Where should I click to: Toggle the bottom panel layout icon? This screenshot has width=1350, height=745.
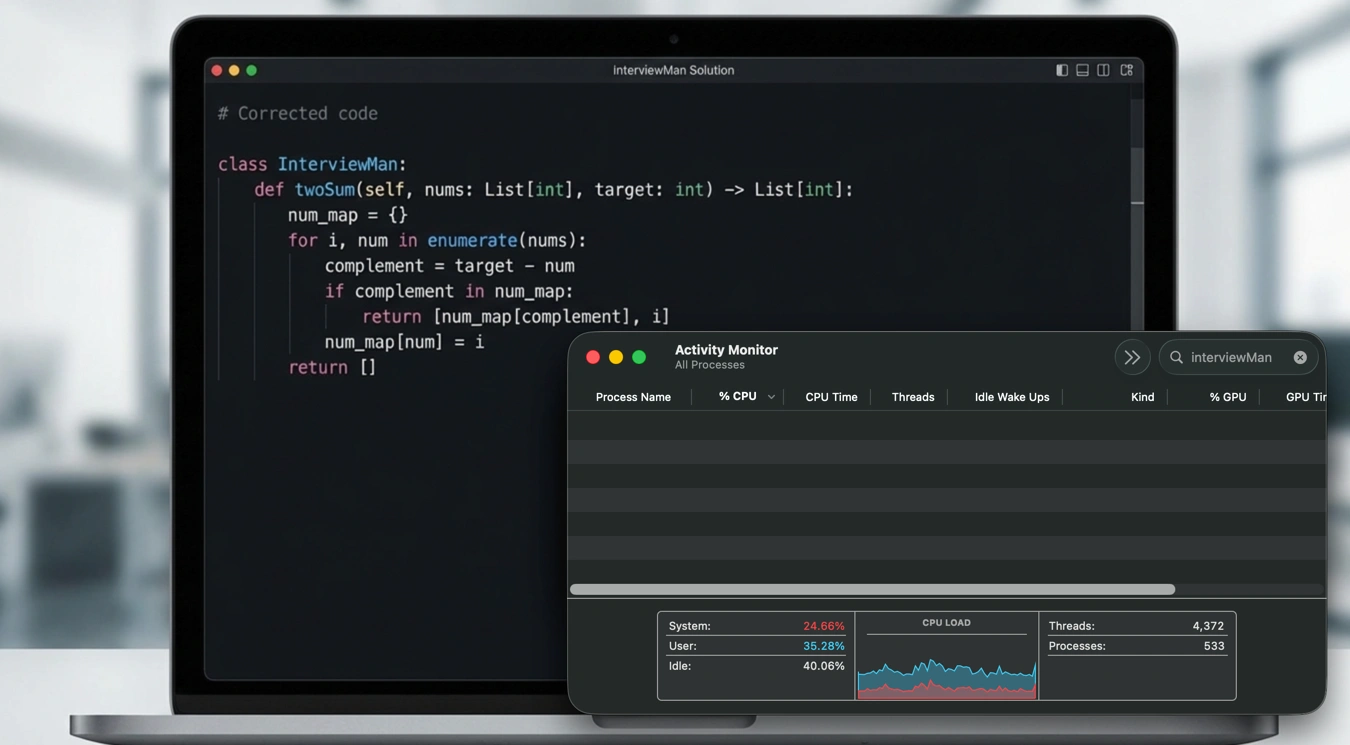1082,70
